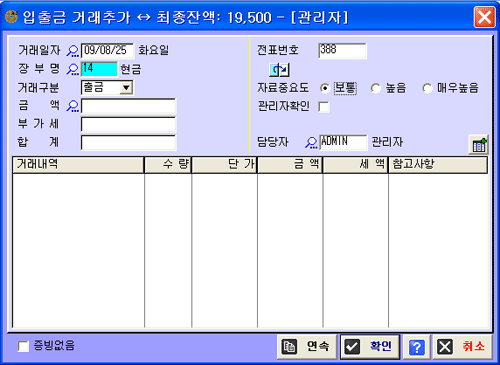
Task: Open amount lookup icon next to 금액
Action: pos(72,106)
